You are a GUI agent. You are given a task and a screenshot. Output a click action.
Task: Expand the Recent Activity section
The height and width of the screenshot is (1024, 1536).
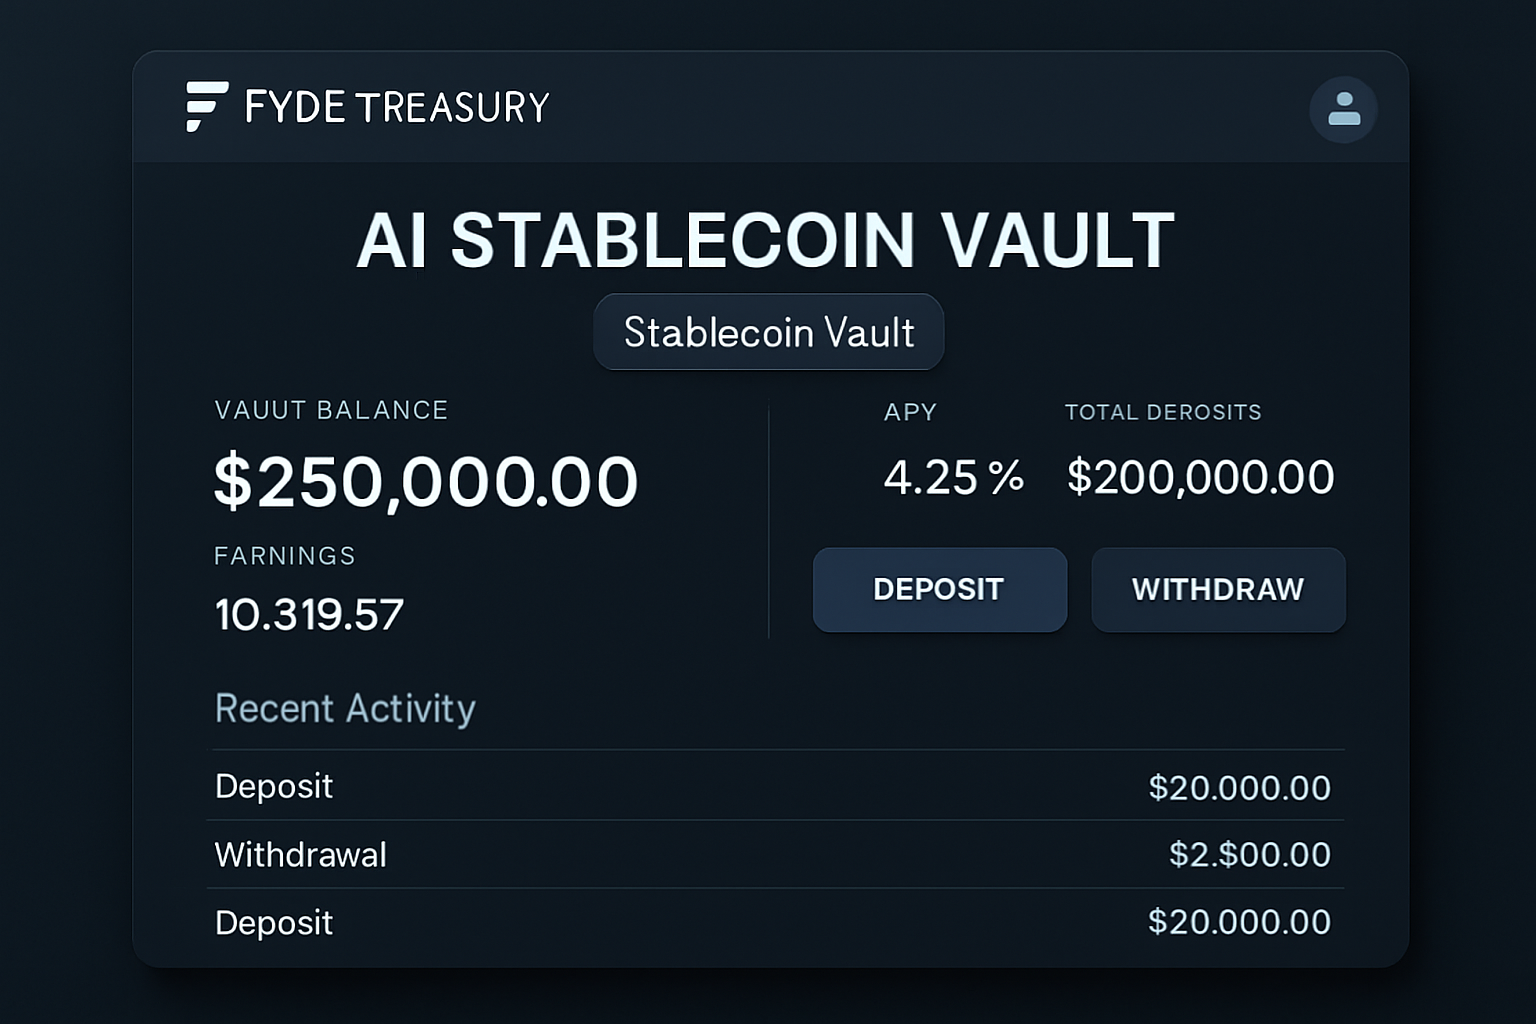click(345, 708)
